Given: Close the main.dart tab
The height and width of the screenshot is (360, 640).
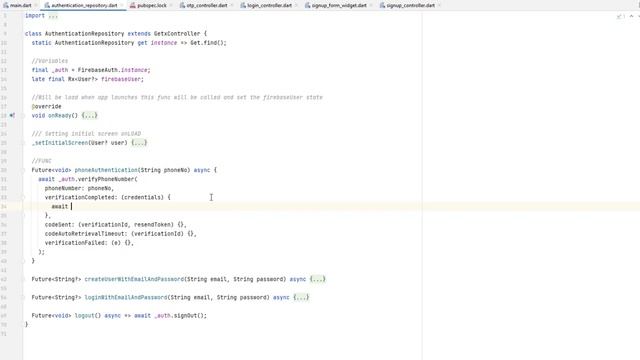Looking at the screenshot, I should click(x=36, y=5).
